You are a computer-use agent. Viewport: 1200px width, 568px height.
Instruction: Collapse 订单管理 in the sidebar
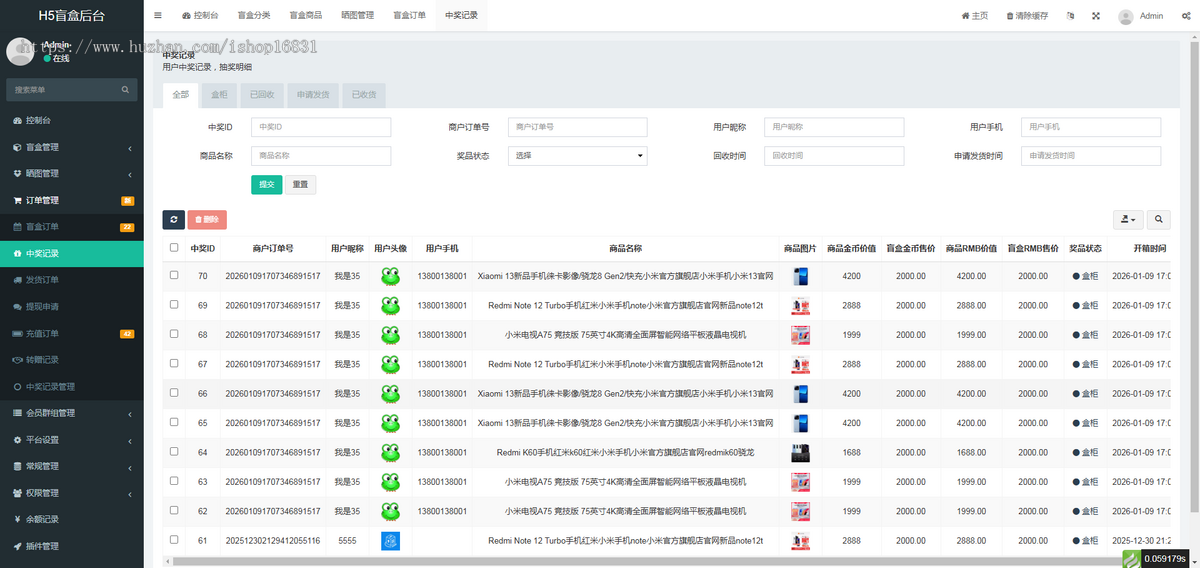(72, 200)
